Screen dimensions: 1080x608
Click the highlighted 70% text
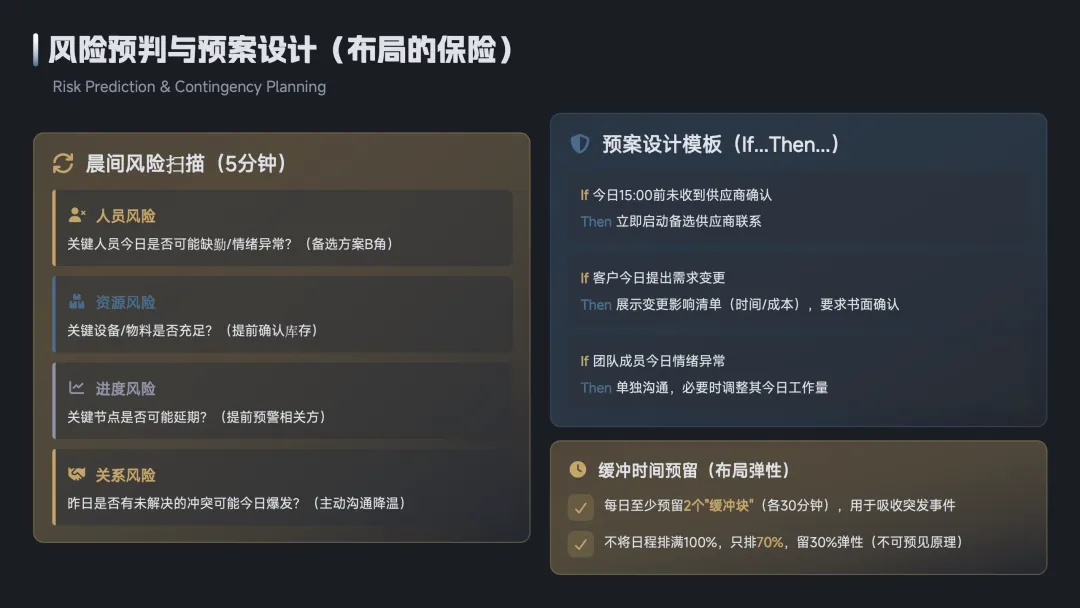coord(769,542)
